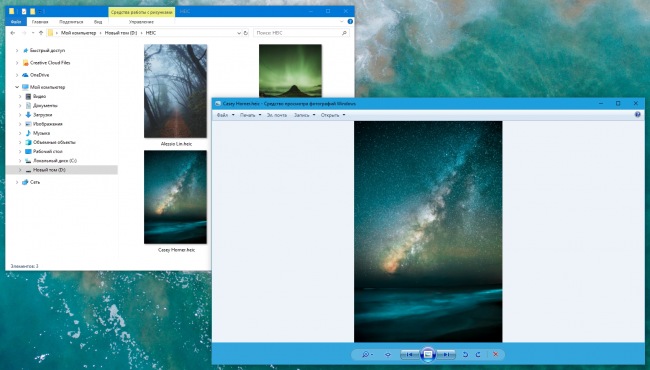Rotate photo counterclockwise in Photo Viewer
650x370 pixels.
click(x=465, y=355)
